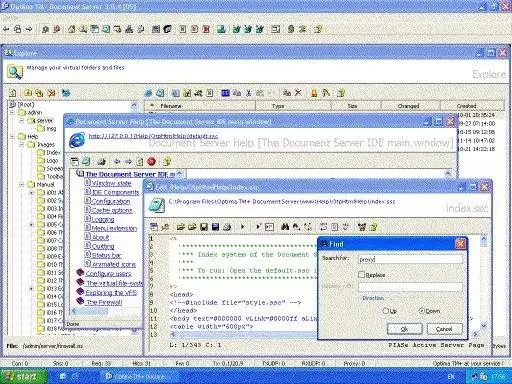This screenshot has width=512, height=384.
Task: Click the Req: 33 status bar field
Action: [x=101, y=363]
